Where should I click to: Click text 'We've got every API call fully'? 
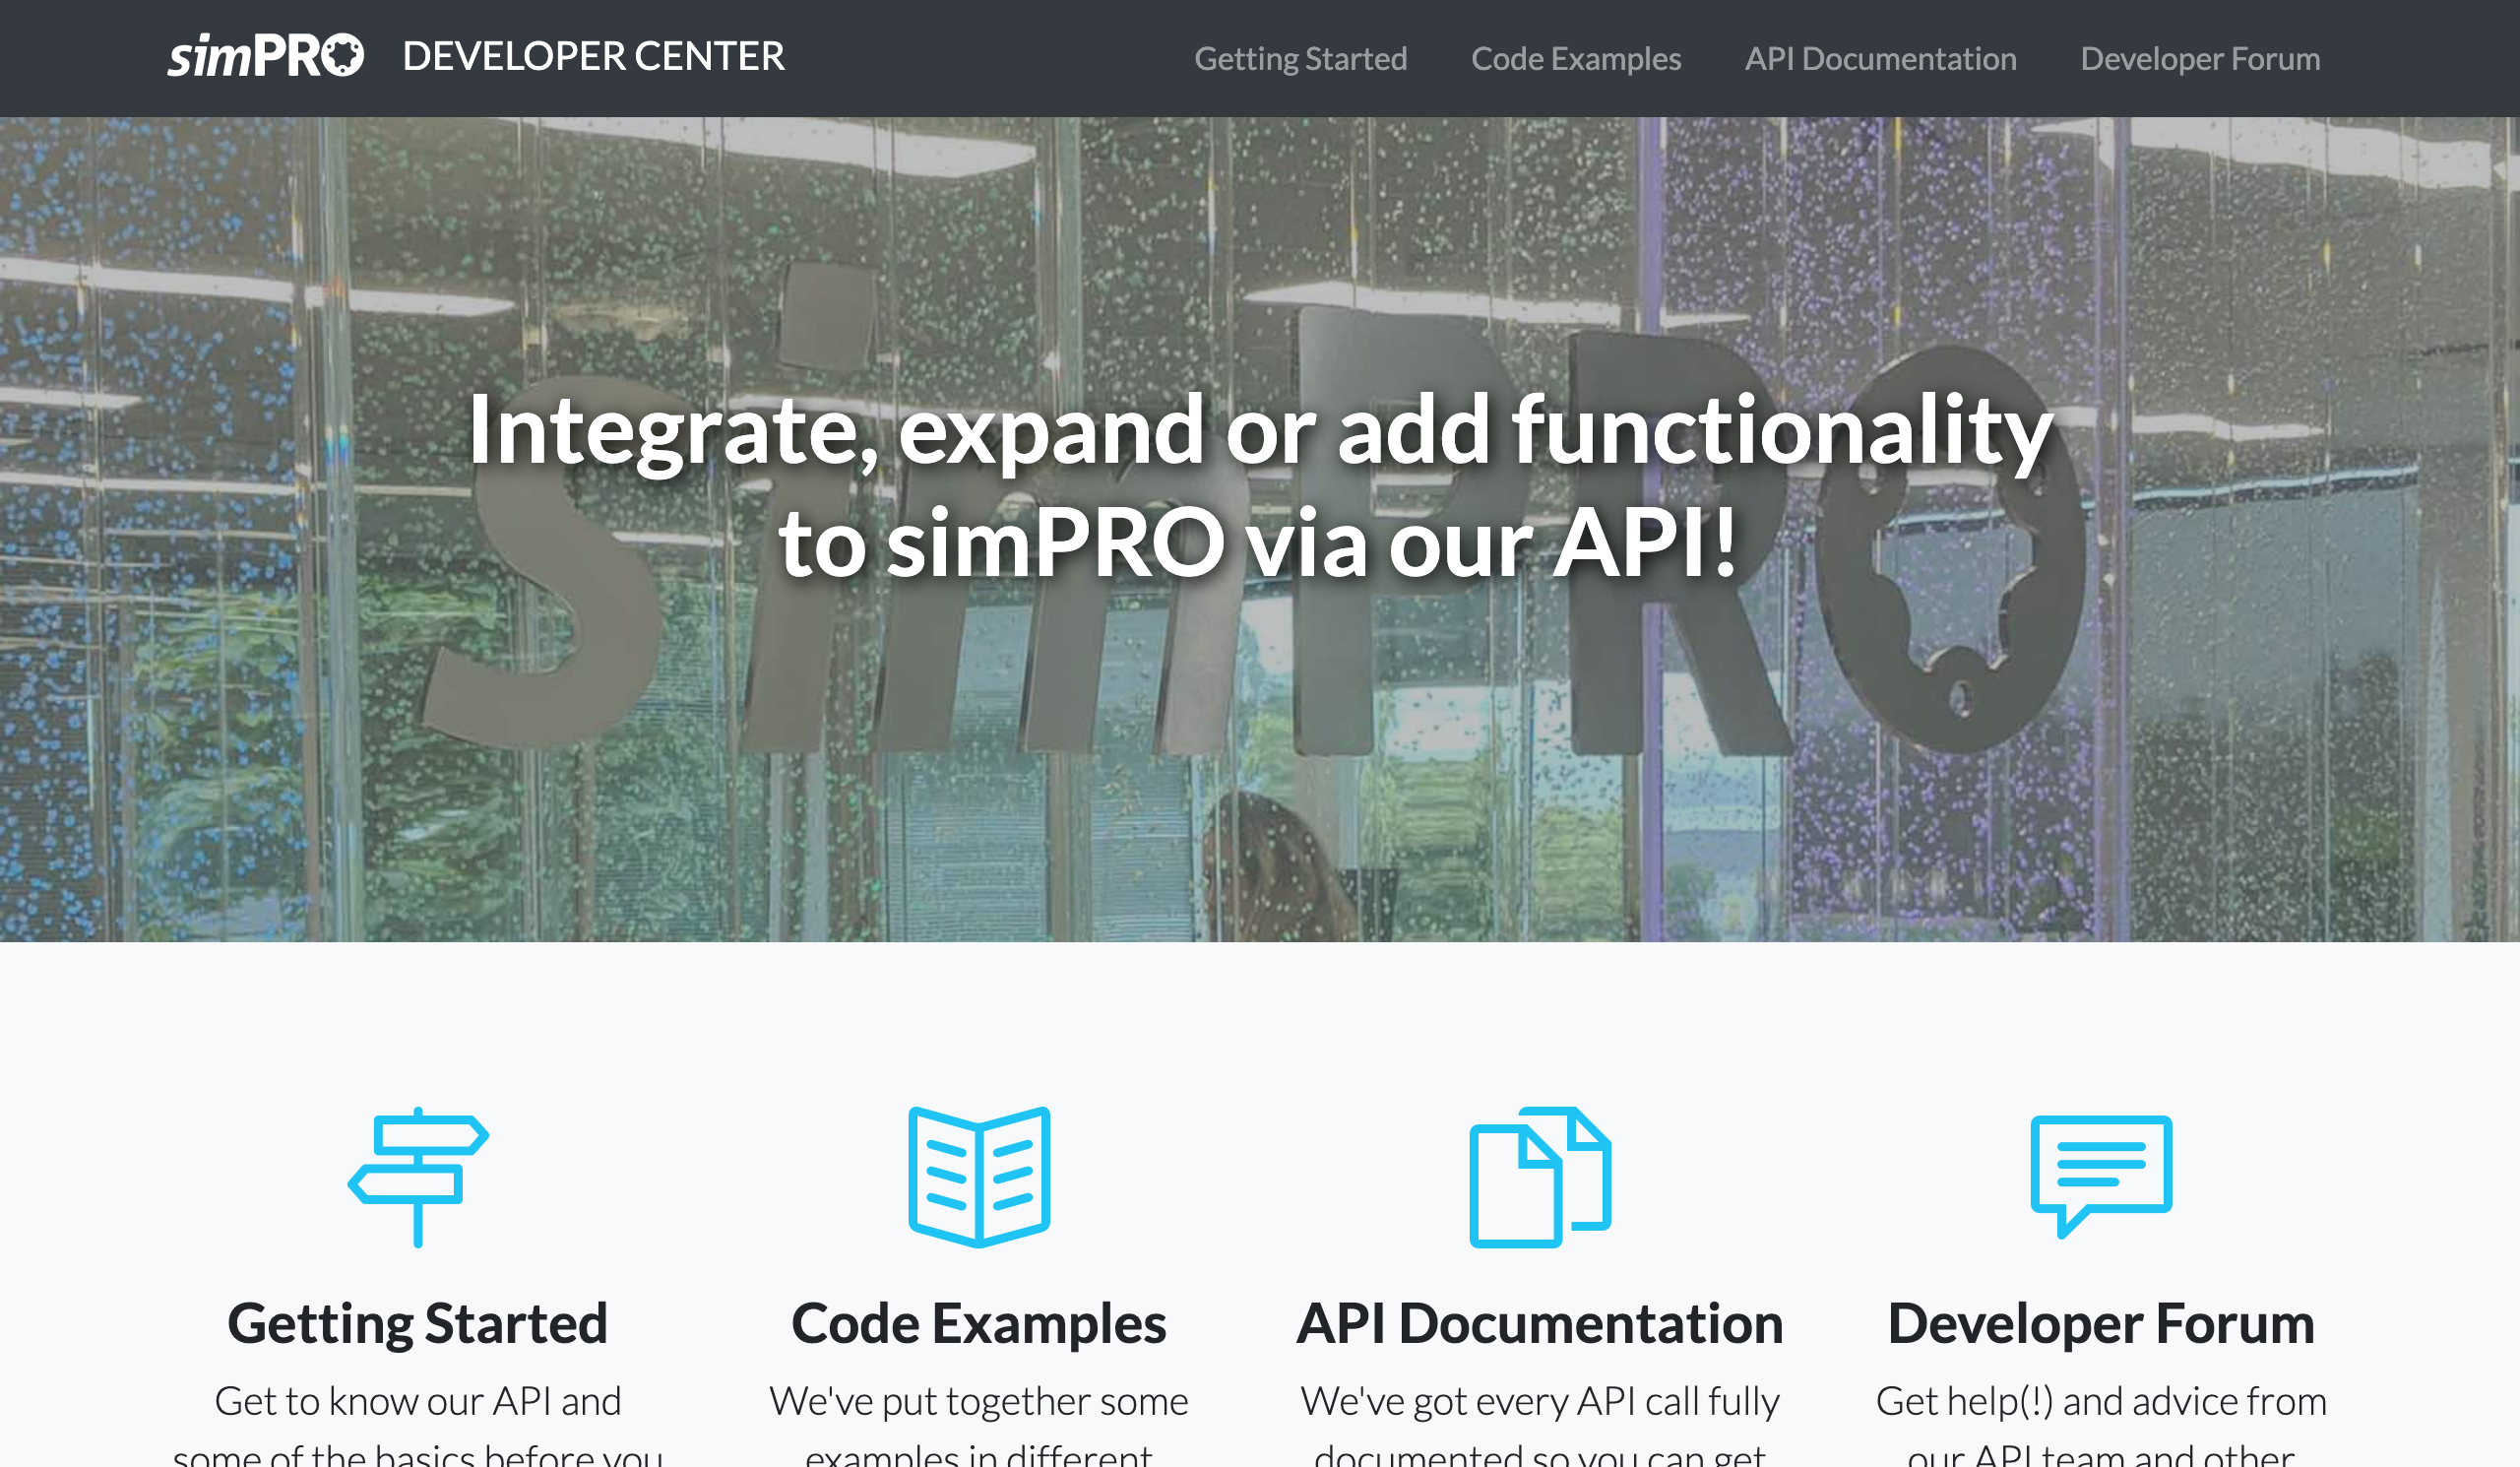click(1540, 1401)
